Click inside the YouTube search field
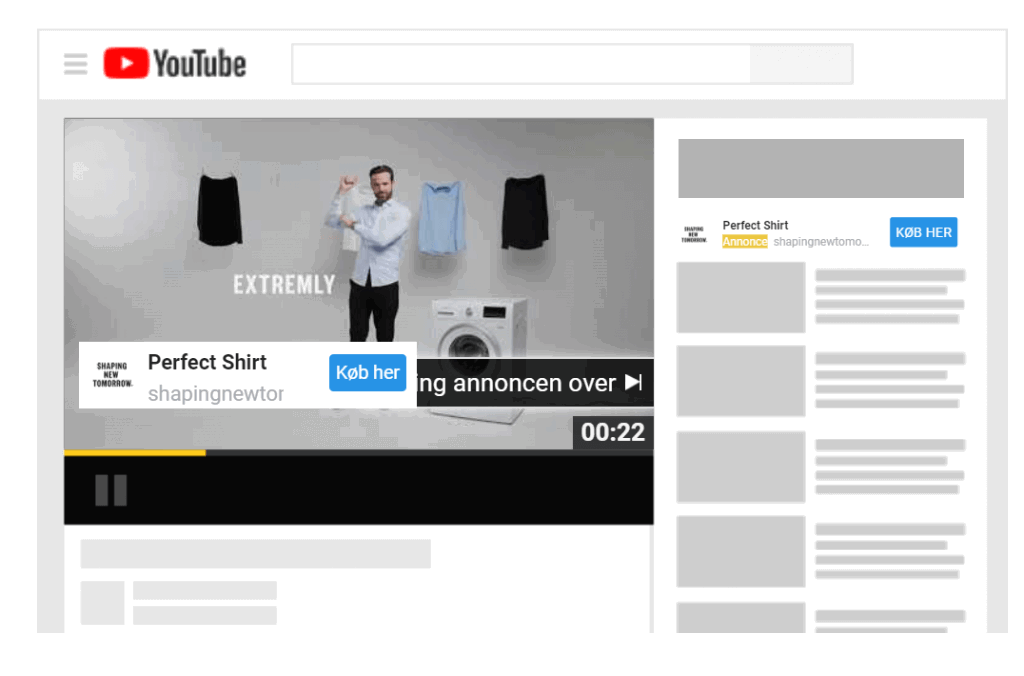1024x676 pixels. (520, 64)
